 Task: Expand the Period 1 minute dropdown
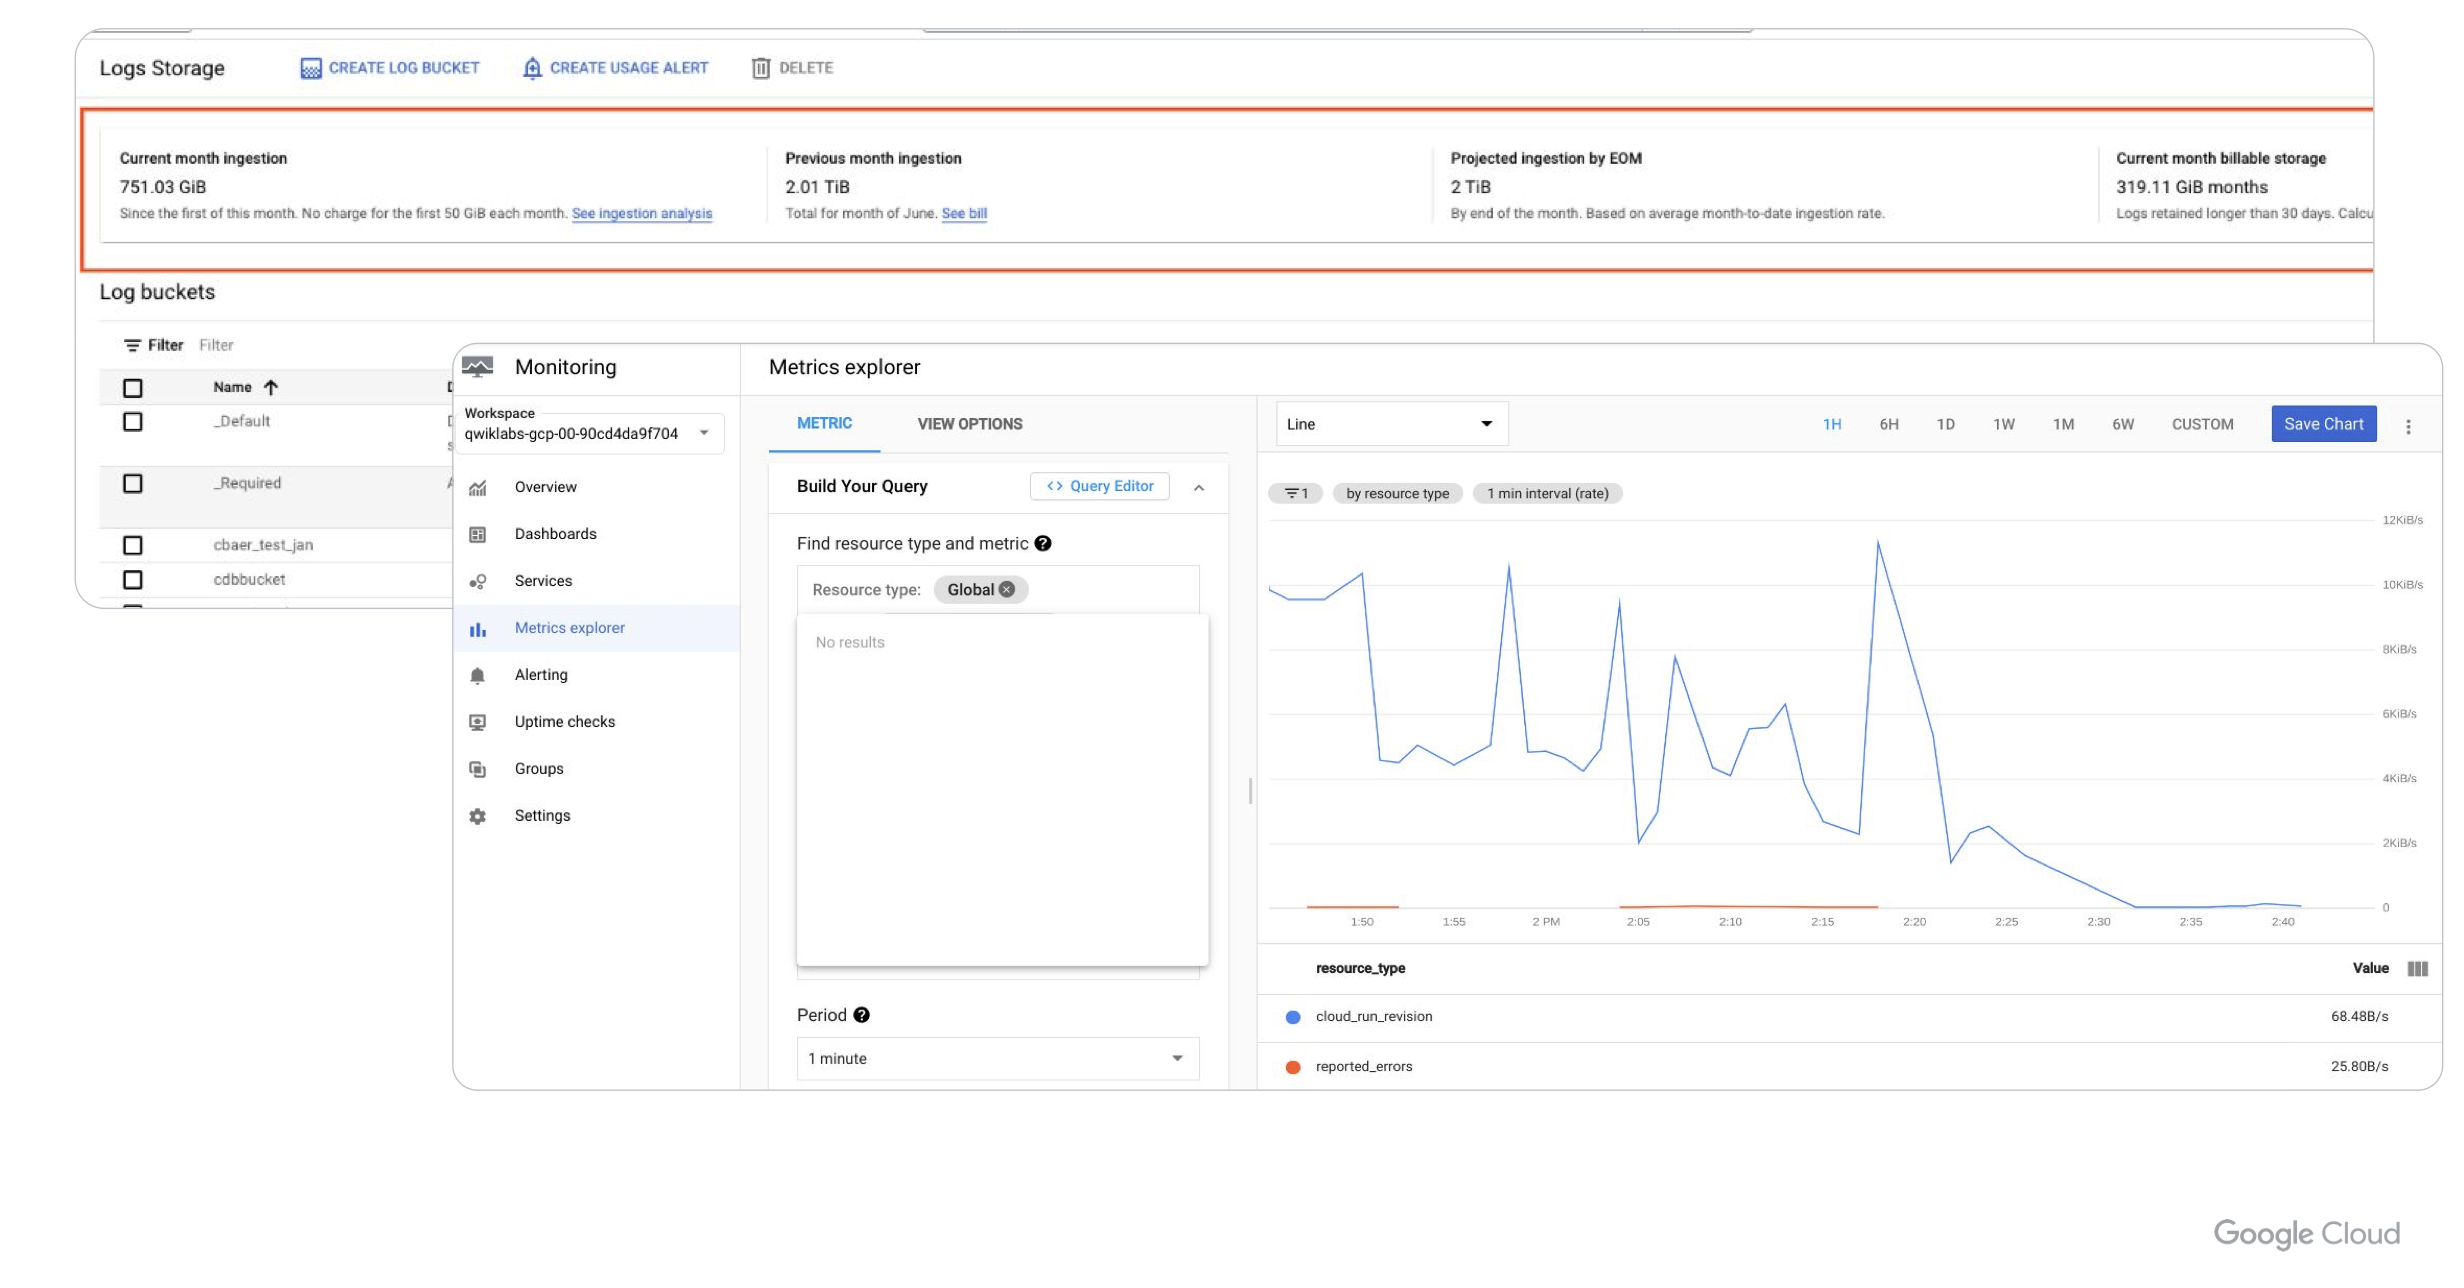coord(997,1058)
